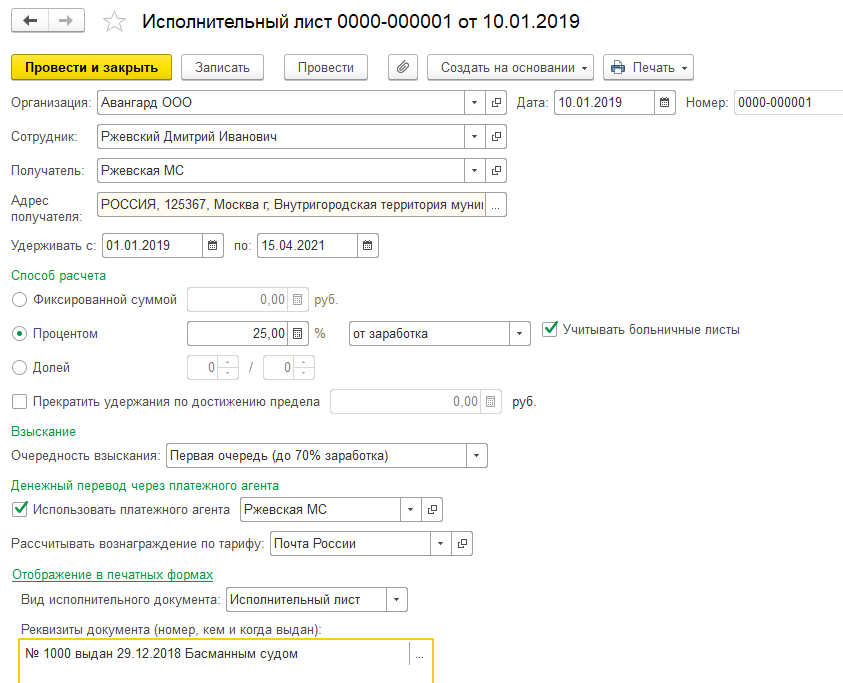Open calendar for Удерживать с date

[213, 245]
